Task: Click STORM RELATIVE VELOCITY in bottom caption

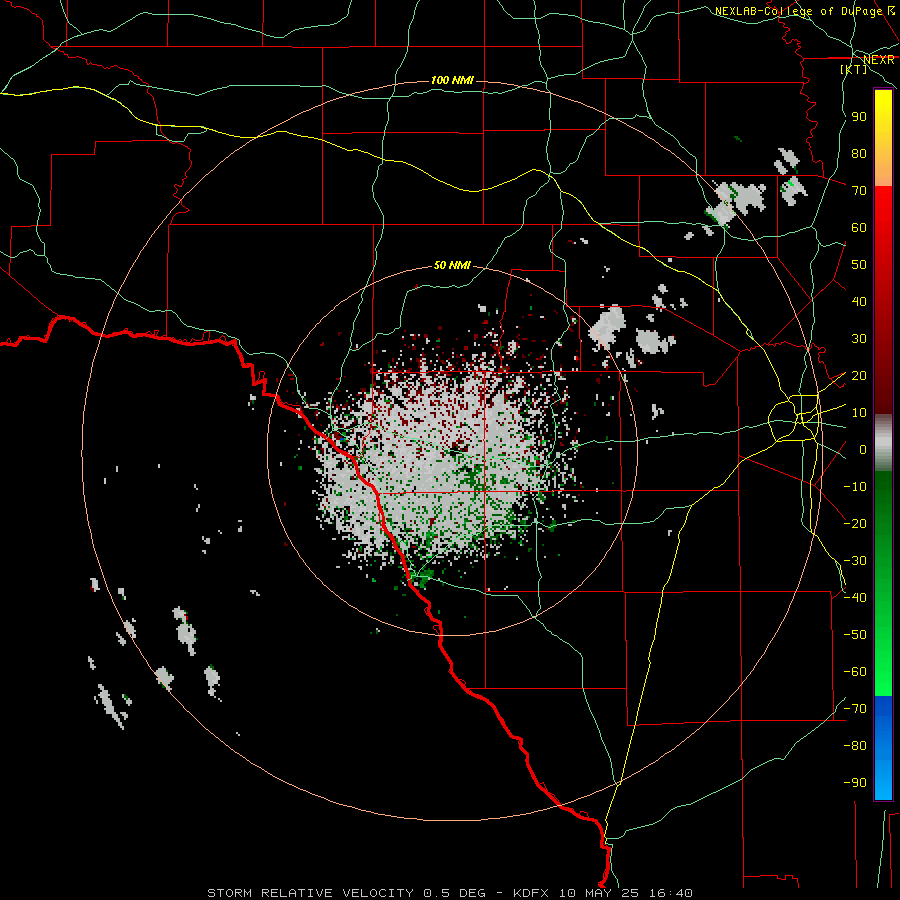Action: [x=311, y=893]
